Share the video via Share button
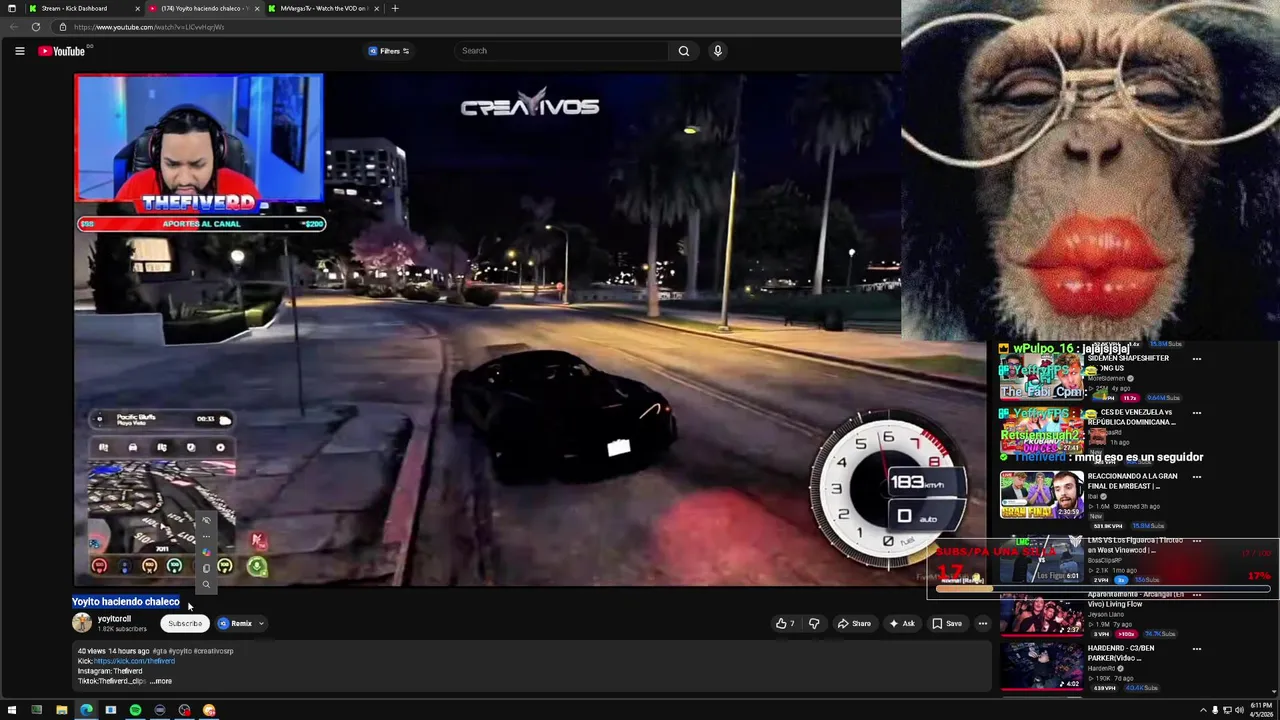Image resolution: width=1280 pixels, height=720 pixels. [x=854, y=624]
